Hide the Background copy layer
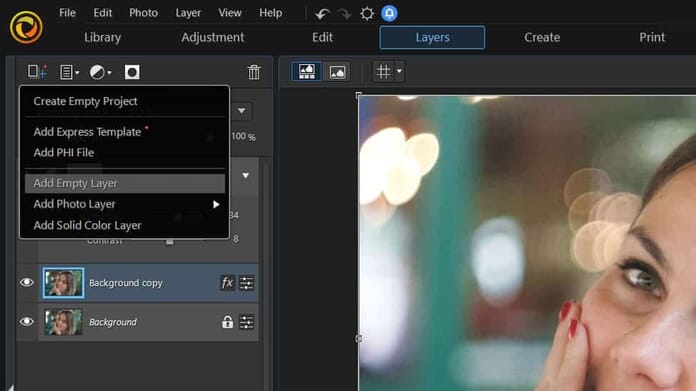 pyautogui.click(x=27, y=282)
